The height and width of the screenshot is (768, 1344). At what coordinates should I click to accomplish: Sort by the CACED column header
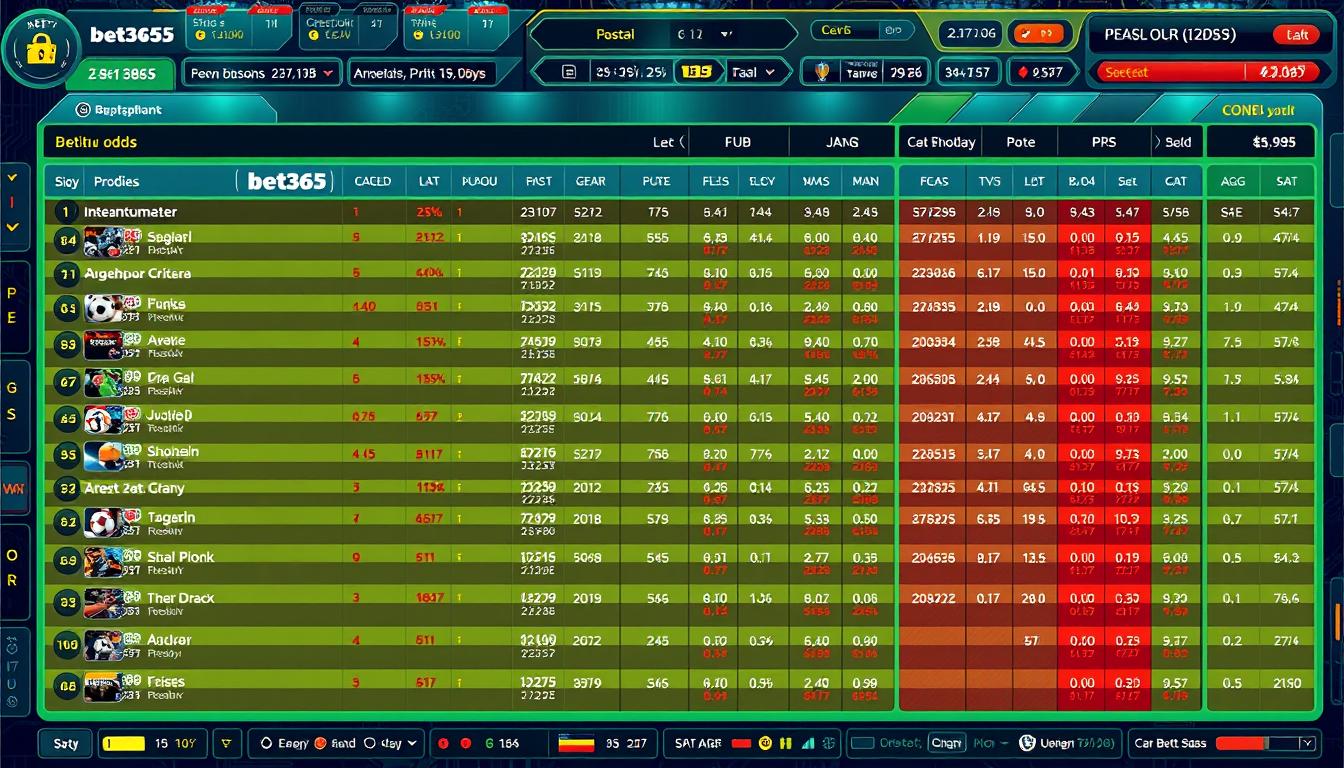click(373, 181)
